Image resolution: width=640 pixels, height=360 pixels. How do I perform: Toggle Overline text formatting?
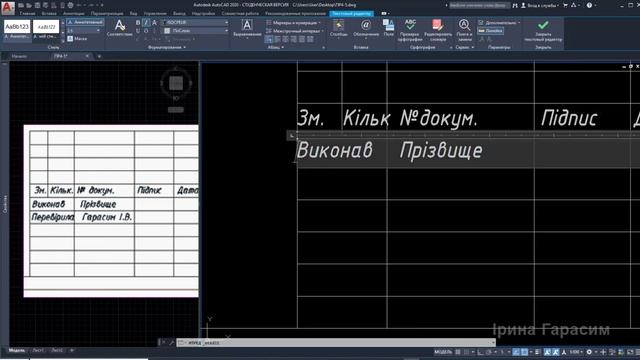(x=146, y=31)
